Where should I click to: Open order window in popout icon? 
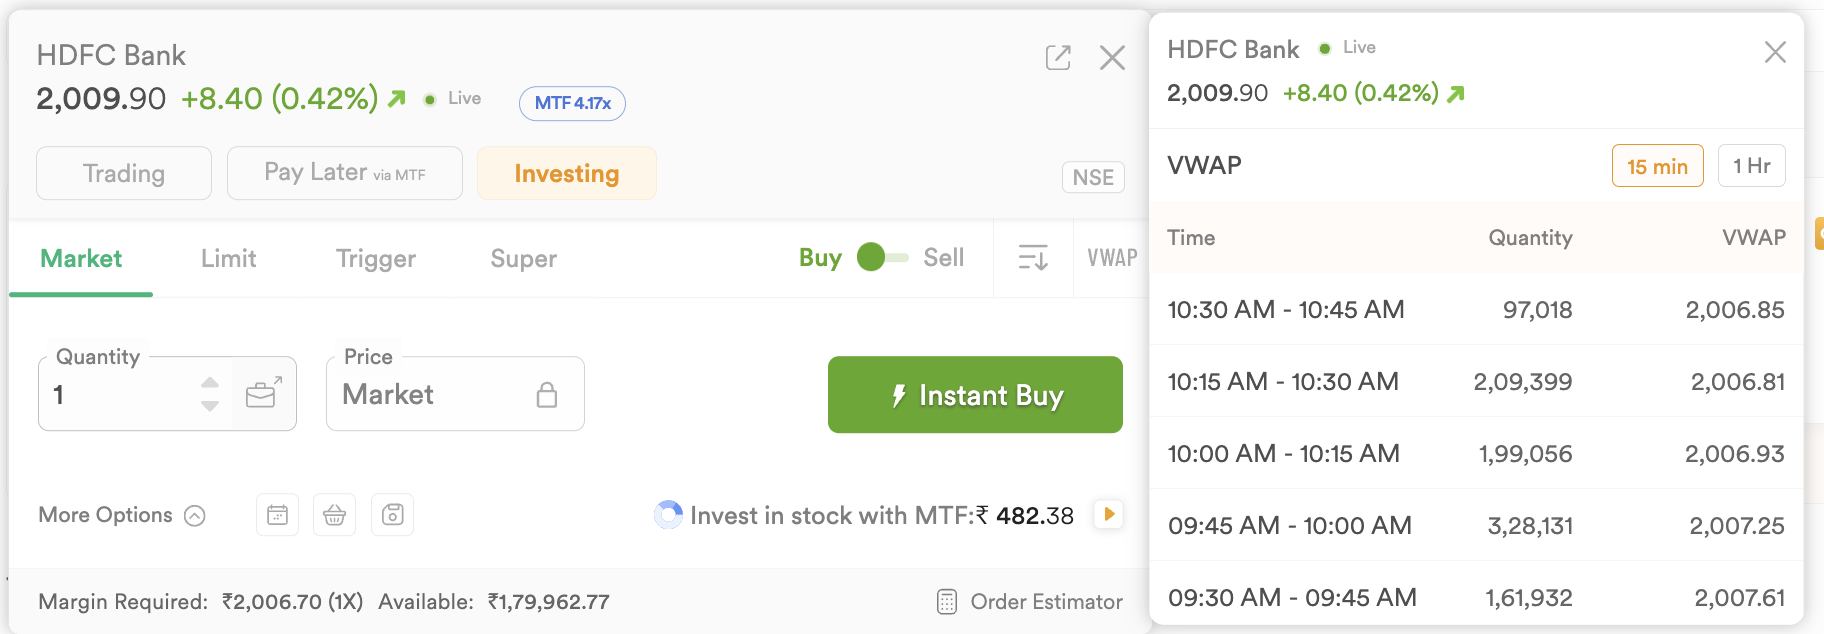pyautogui.click(x=1058, y=58)
